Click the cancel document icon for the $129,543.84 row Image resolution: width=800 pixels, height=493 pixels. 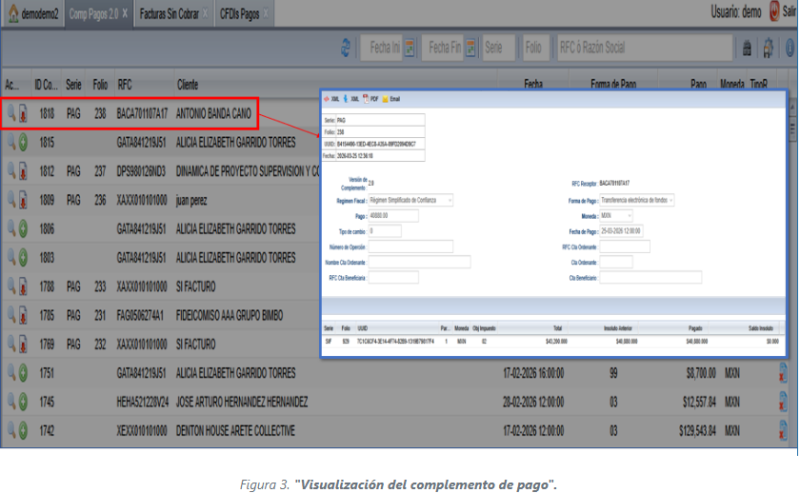(782, 431)
